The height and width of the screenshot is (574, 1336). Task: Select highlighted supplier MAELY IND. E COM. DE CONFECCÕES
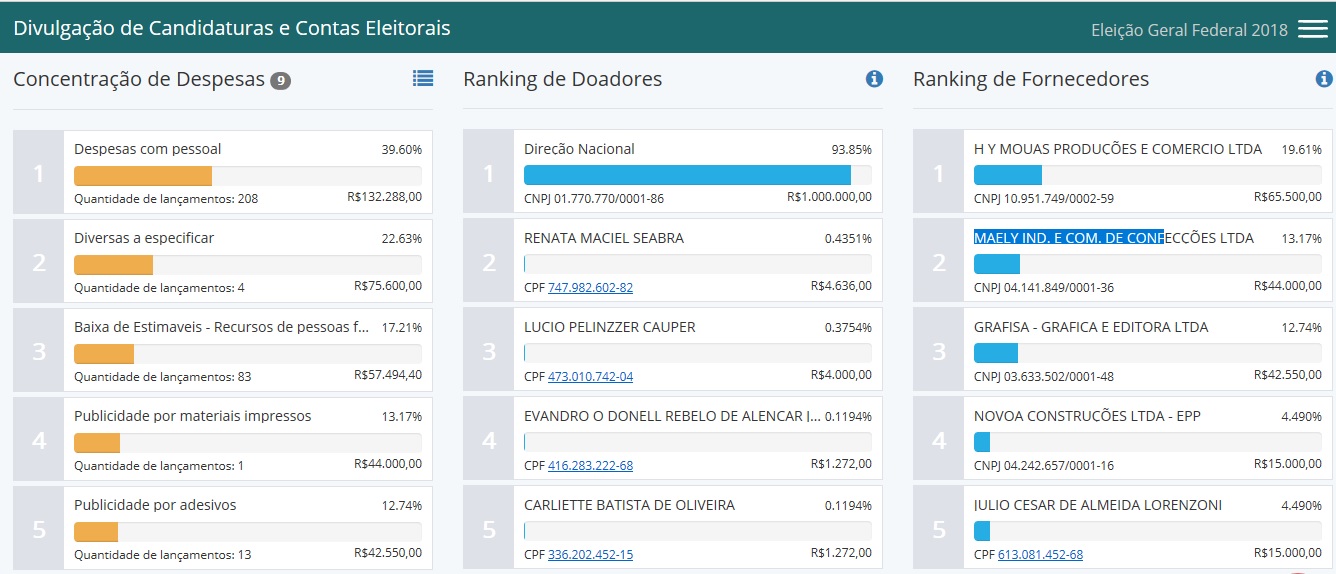tap(1114, 238)
